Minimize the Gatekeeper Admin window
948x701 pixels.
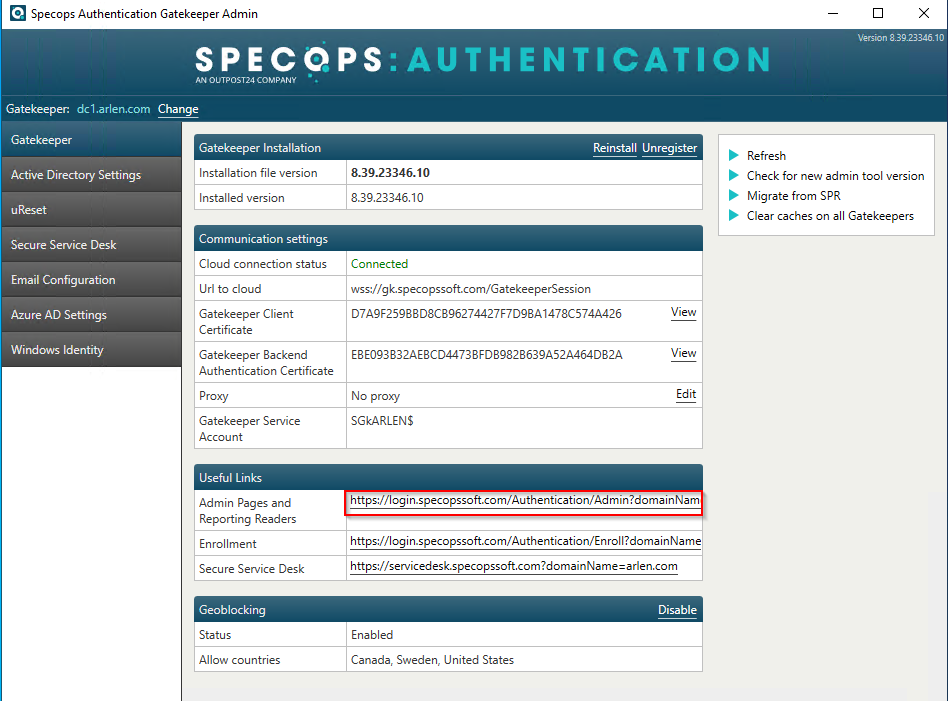click(x=833, y=13)
